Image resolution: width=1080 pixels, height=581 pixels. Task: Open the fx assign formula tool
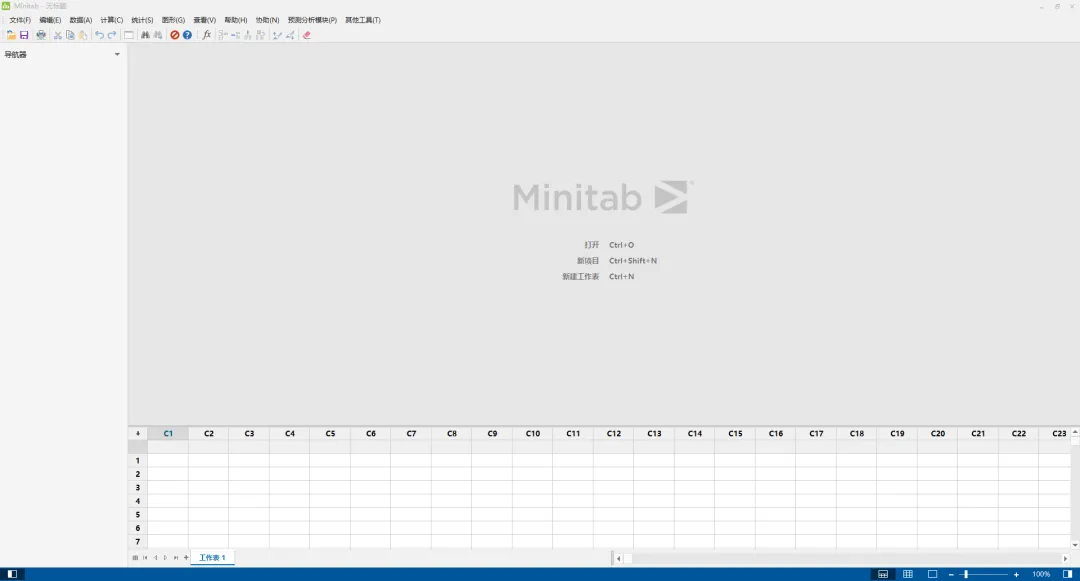click(x=207, y=35)
